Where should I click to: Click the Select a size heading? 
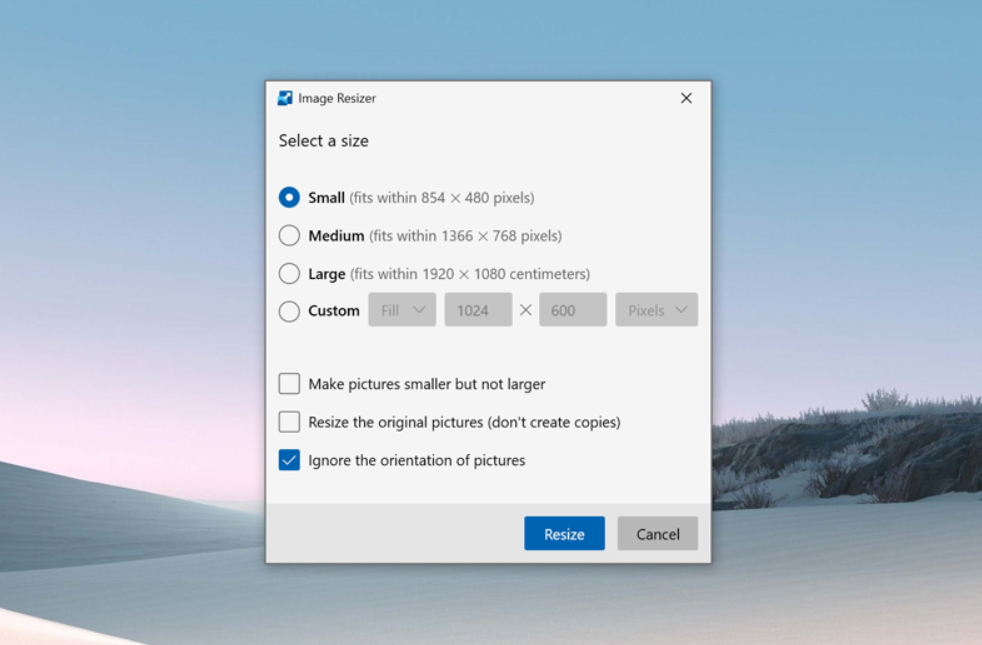coord(323,141)
